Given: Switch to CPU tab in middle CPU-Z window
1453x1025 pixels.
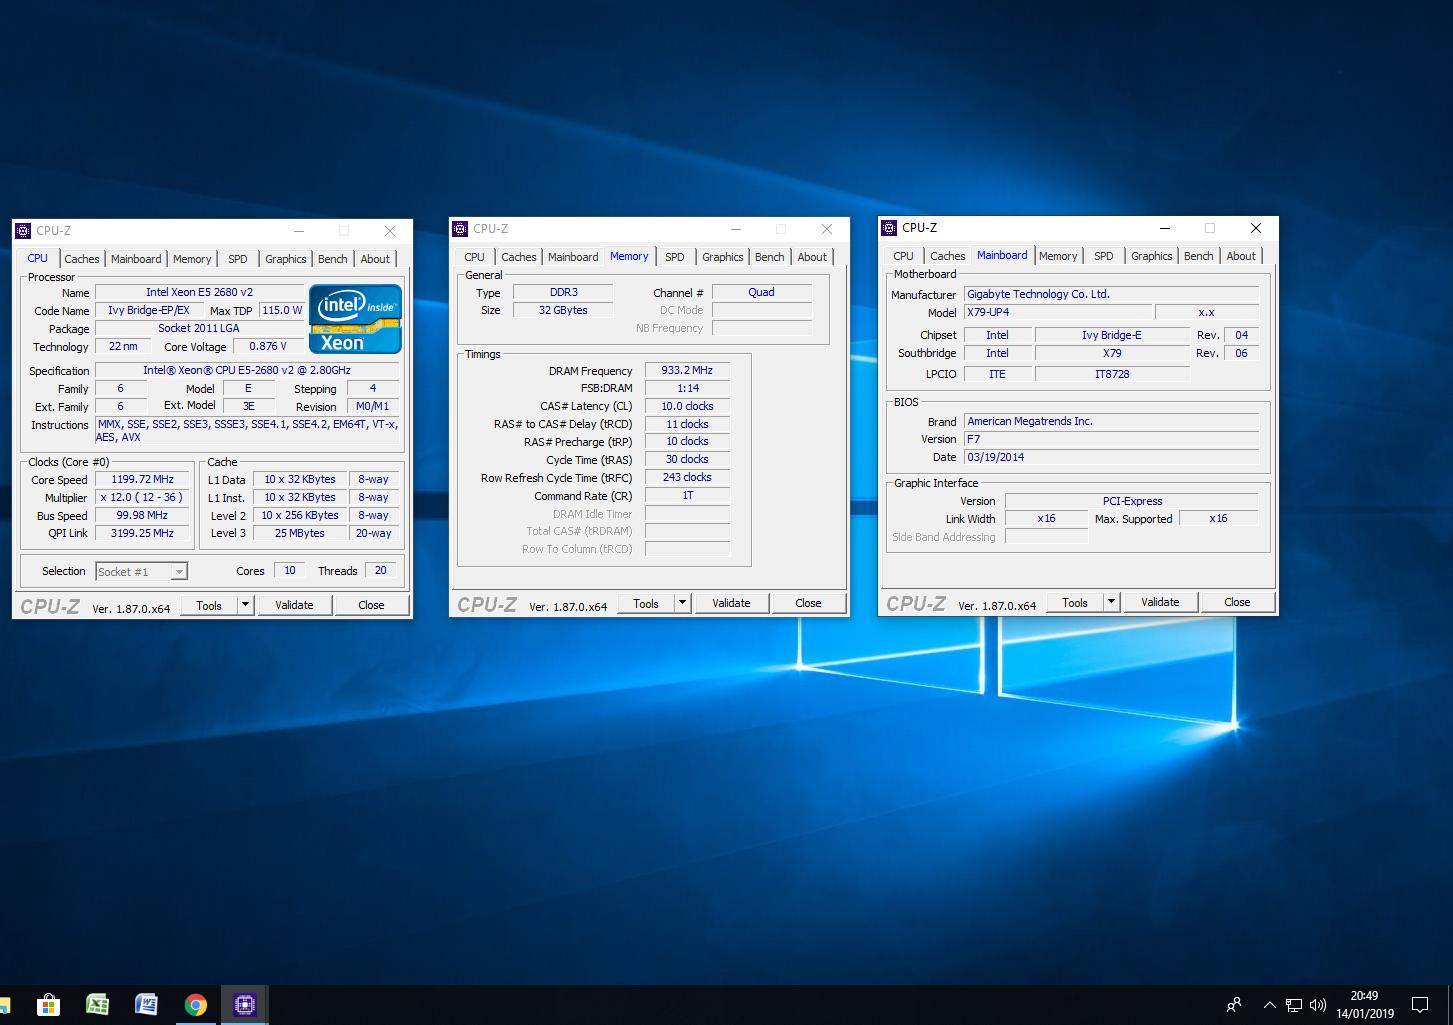Looking at the screenshot, I should [x=475, y=257].
